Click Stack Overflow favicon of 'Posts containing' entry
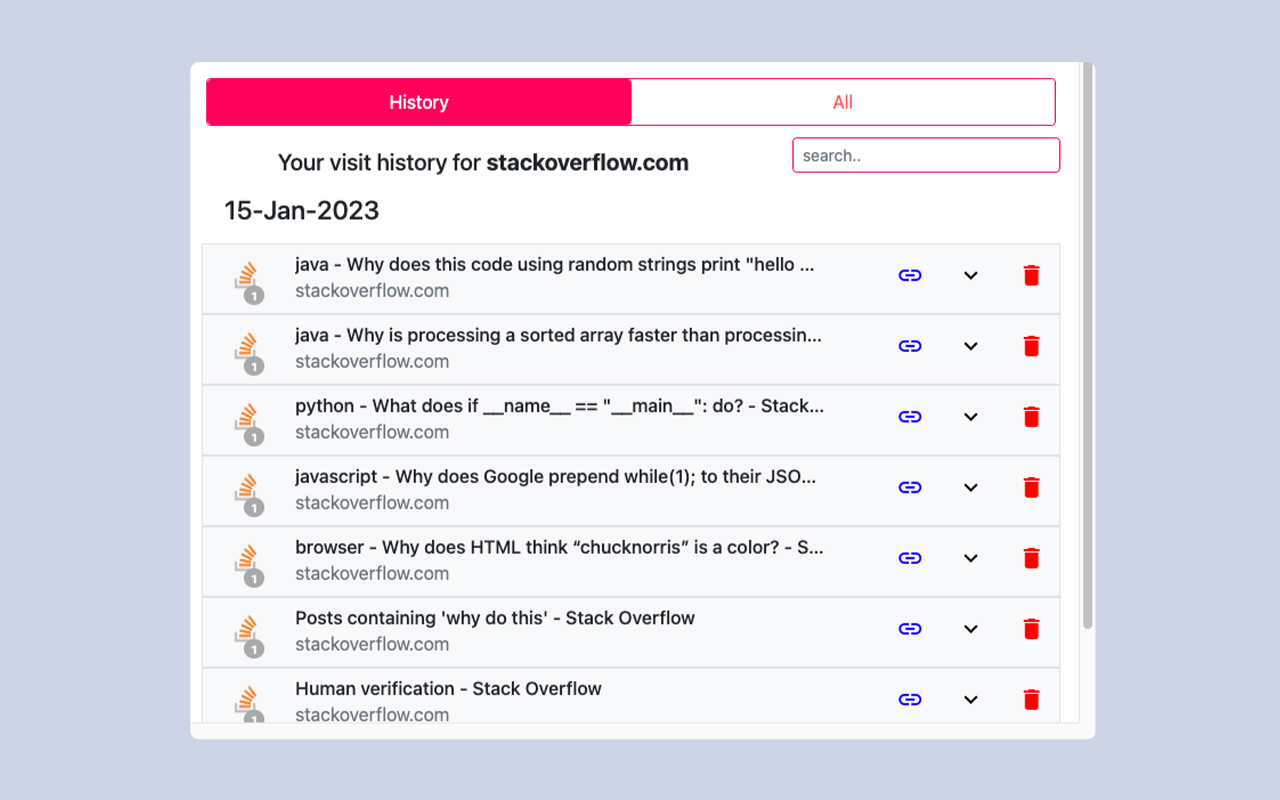This screenshot has height=800, width=1280. pos(247,630)
